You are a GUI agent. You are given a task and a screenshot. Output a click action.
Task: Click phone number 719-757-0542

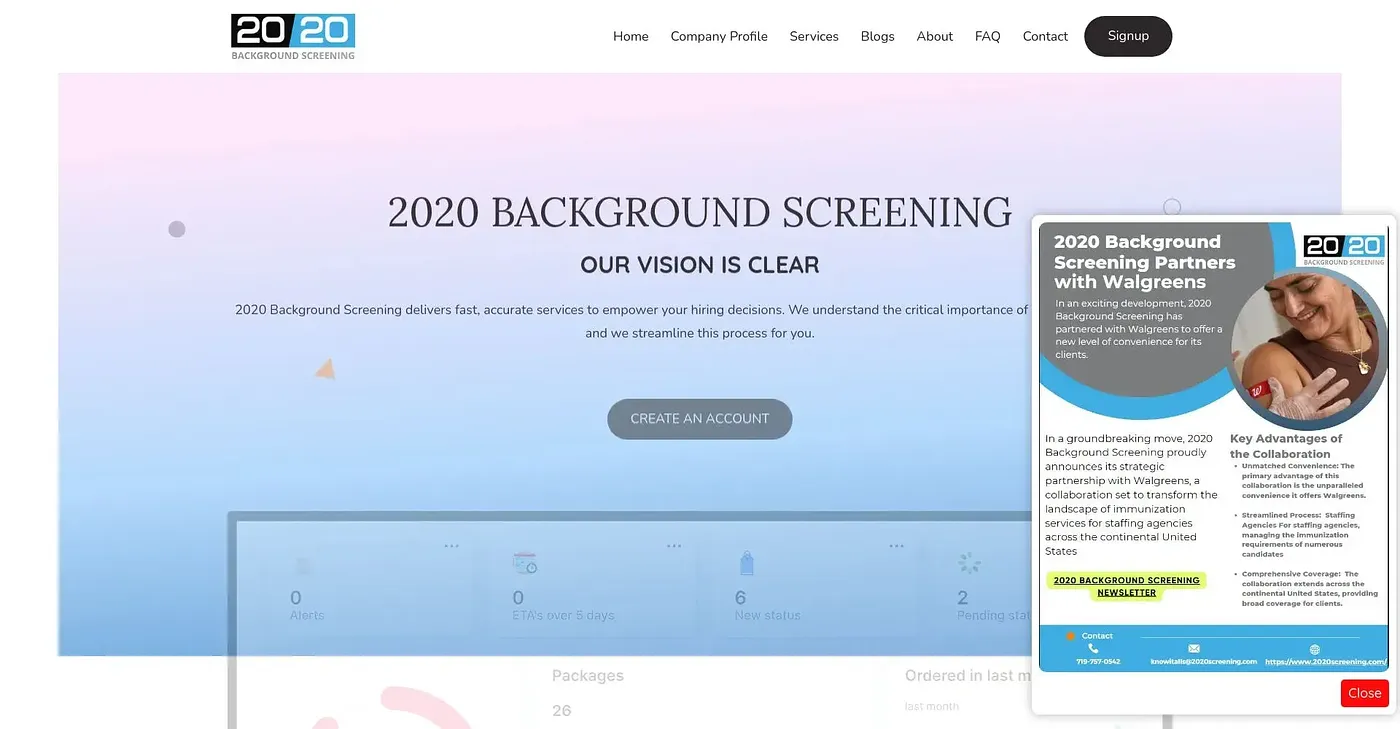coord(1098,662)
